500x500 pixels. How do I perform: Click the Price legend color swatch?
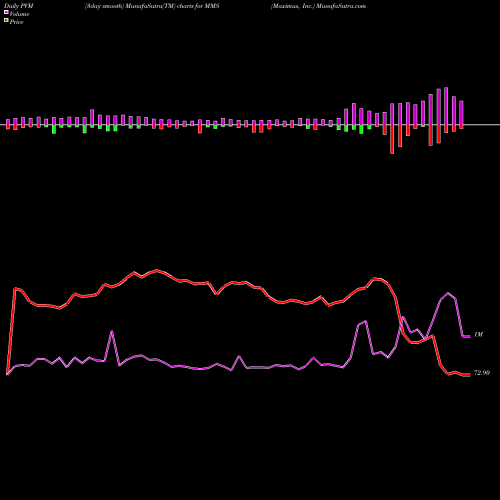coord(6,21)
